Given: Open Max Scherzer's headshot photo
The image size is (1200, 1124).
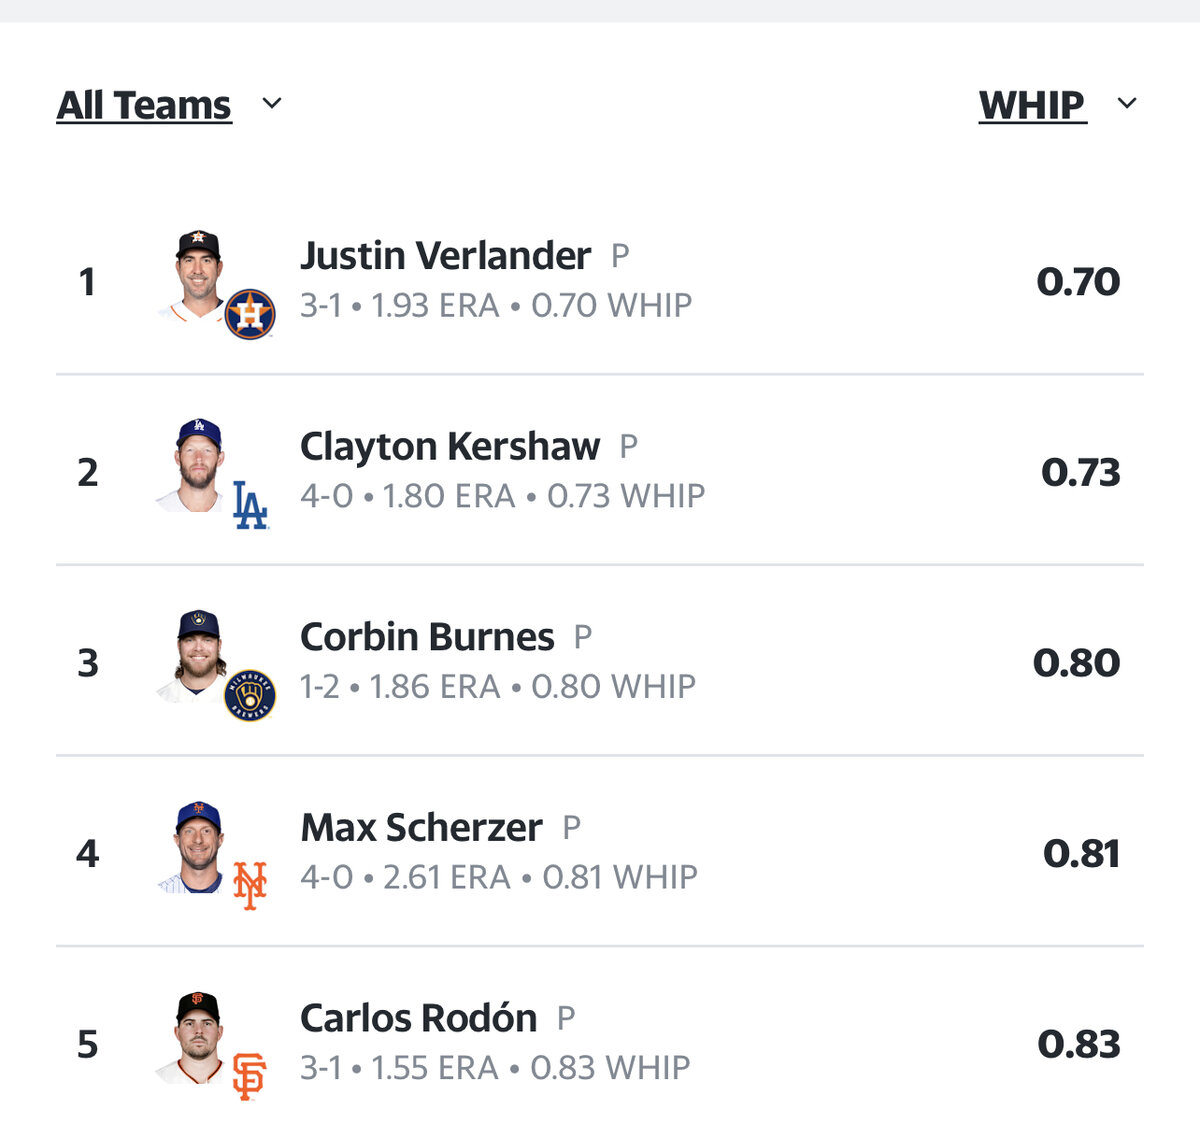Looking at the screenshot, I should coord(197,846).
